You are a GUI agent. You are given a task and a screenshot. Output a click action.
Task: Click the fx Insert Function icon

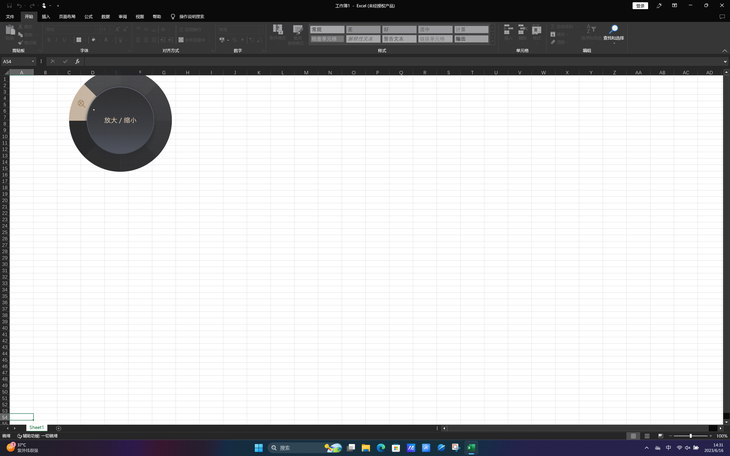pos(77,61)
